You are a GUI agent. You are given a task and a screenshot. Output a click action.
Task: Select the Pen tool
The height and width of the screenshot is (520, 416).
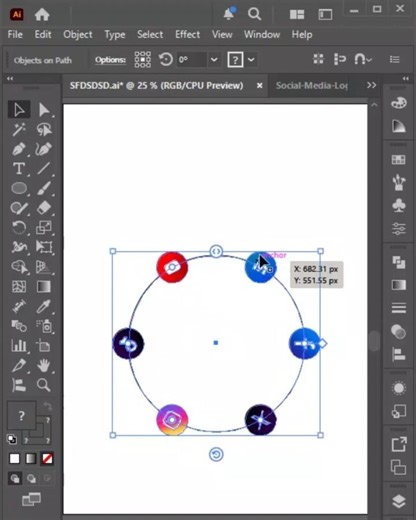coord(19,149)
